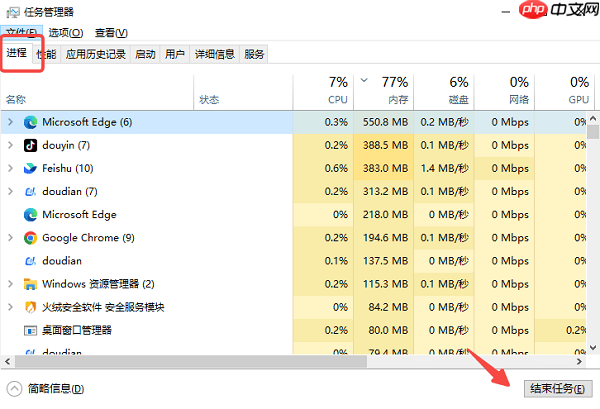Image resolution: width=600 pixels, height=409 pixels.
Task: Expand the doudian (7) process group
Action: click(10, 191)
